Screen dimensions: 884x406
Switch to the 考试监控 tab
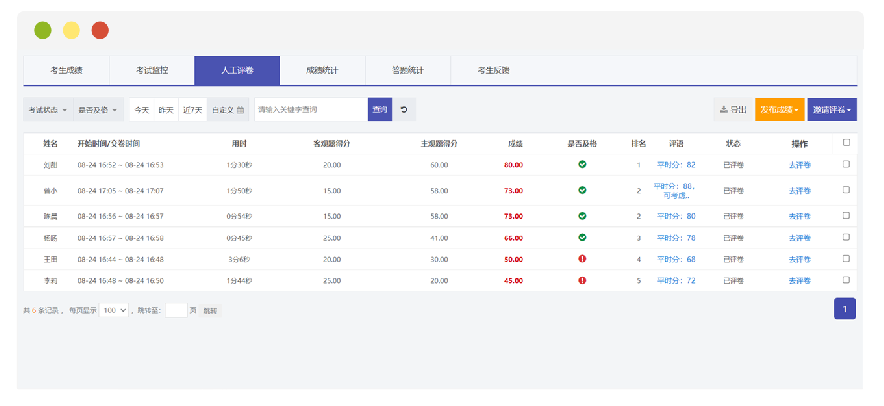click(x=152, y=71)
